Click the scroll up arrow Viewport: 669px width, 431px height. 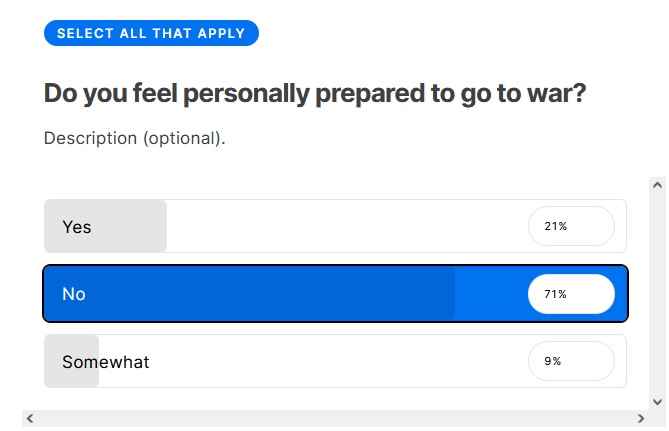[657, 185]
